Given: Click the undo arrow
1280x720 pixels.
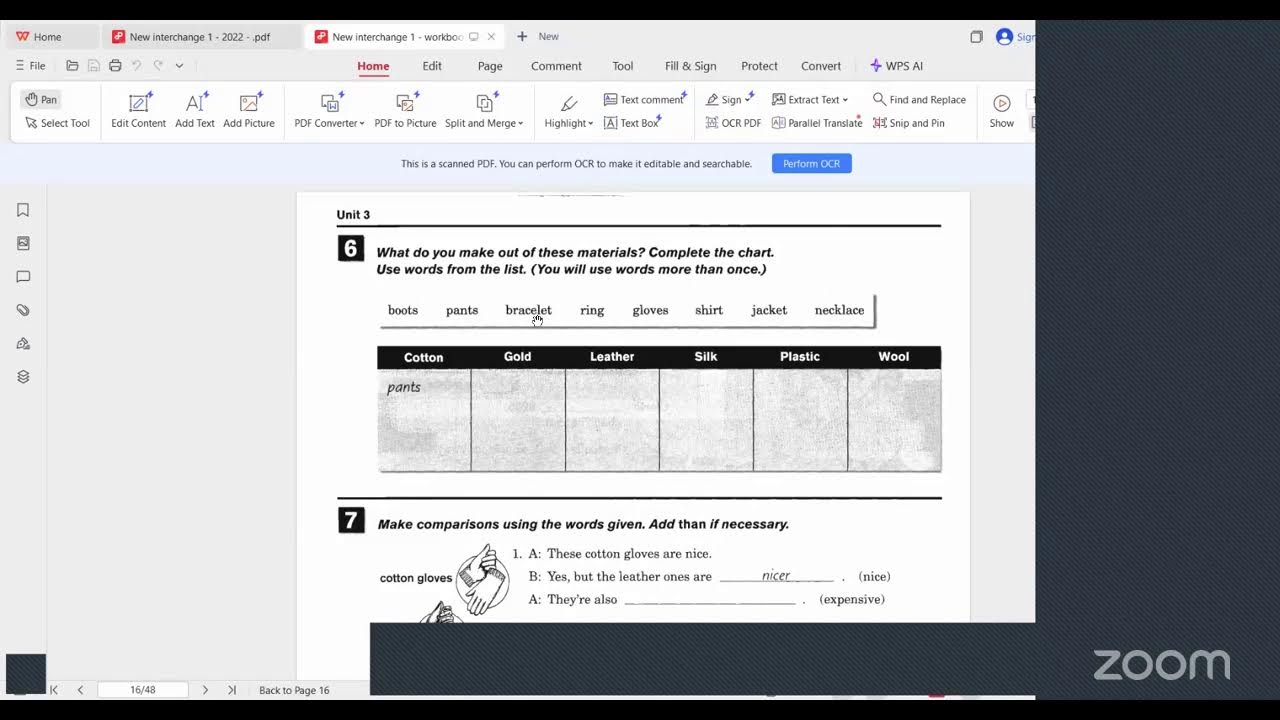Looking at the screenshot, I should [136, 66].
